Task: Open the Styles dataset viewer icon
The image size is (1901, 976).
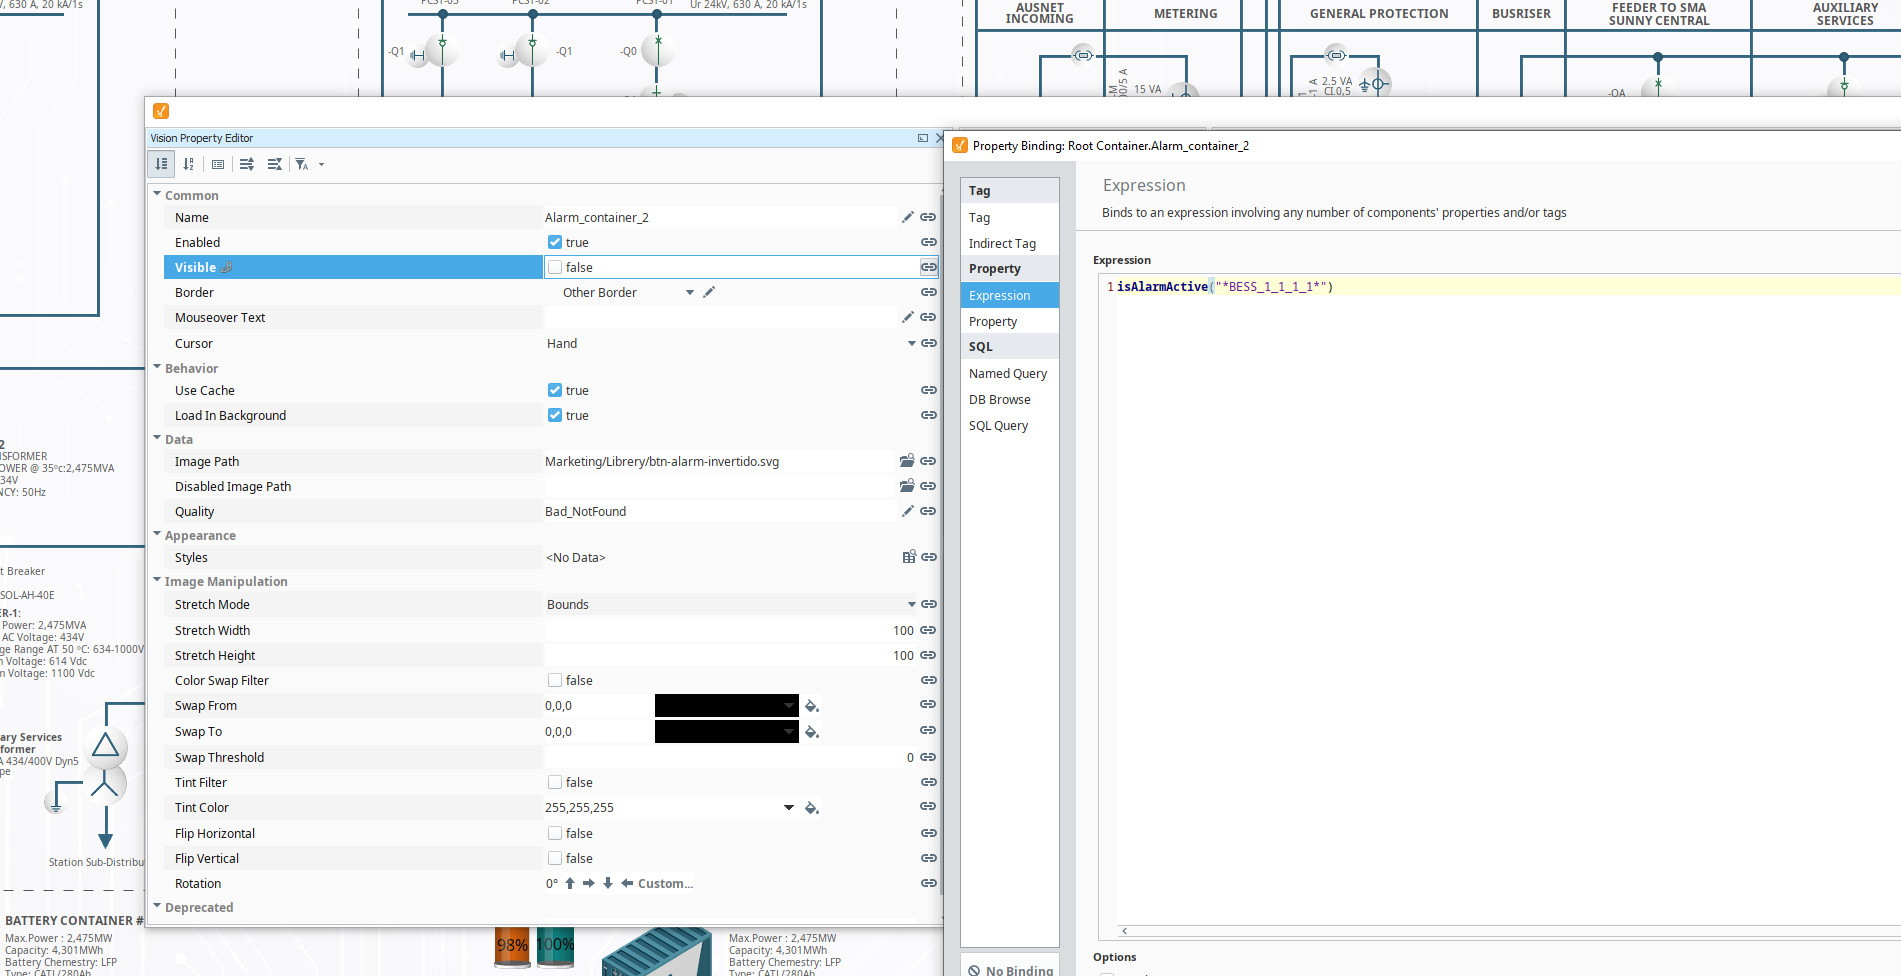Action: click(909, 557)
